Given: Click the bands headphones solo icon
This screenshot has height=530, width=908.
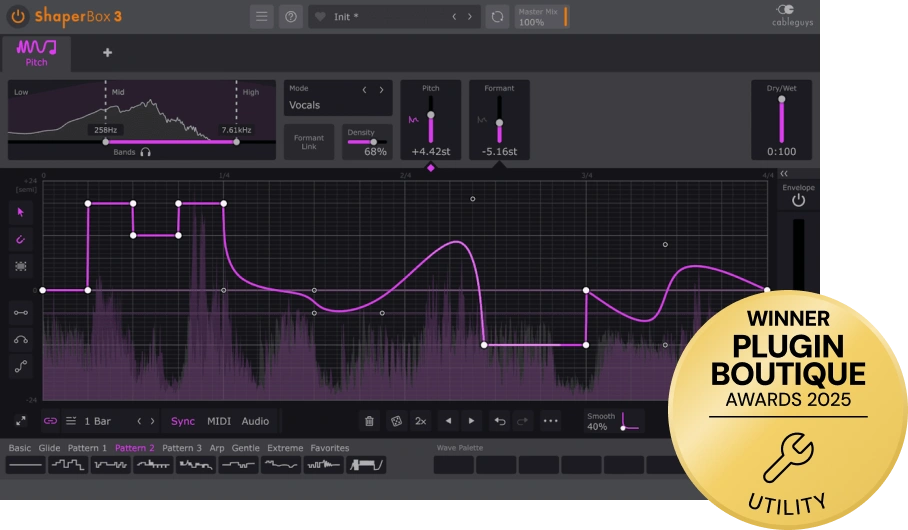Looking at the screenshot, I should (145, 152).
